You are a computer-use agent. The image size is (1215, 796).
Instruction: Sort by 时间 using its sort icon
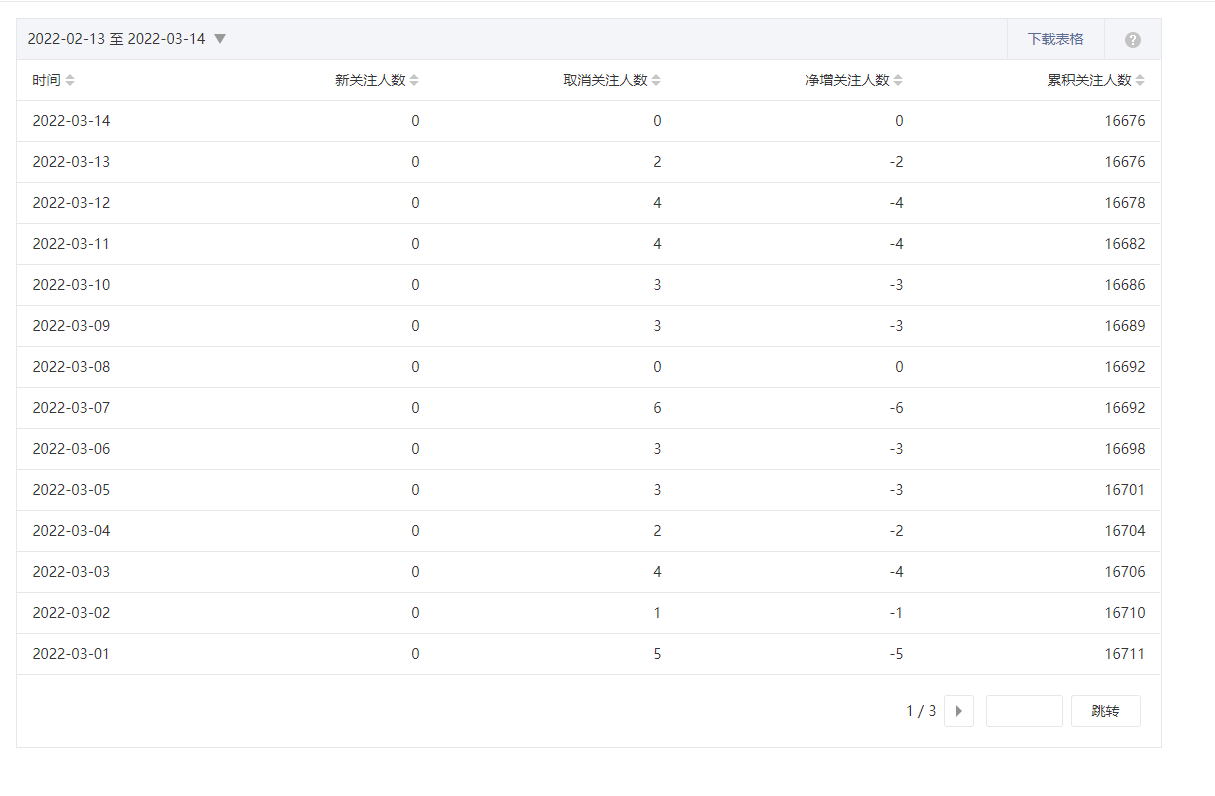[x=70, y=80]
